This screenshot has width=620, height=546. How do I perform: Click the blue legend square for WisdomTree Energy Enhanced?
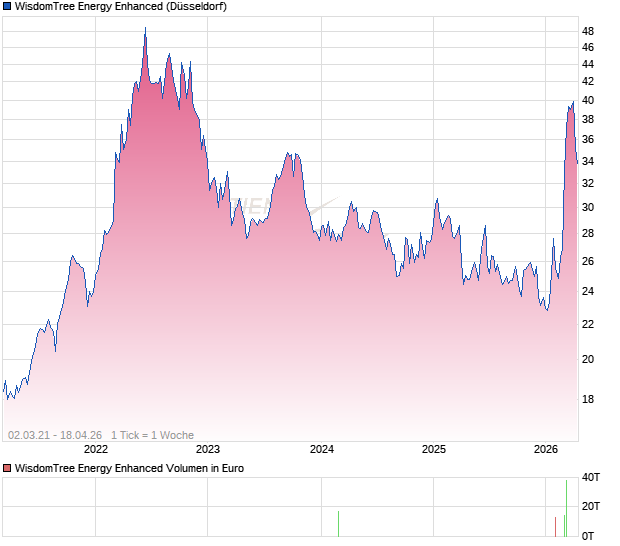(7, 6)
